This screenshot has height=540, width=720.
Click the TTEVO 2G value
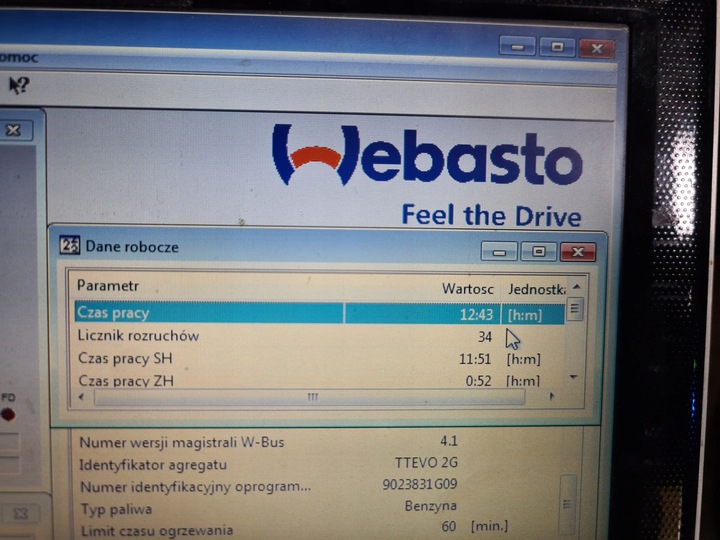[x=426, y=462]
